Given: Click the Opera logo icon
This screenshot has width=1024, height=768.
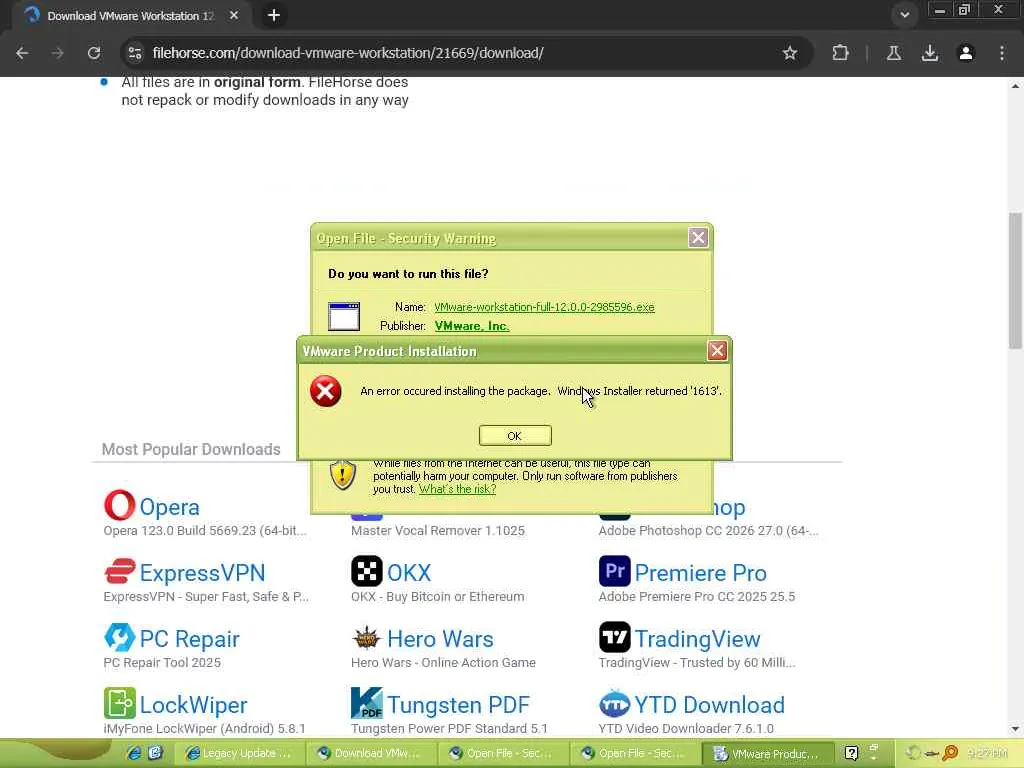Looking at the screenshot, I should (x=120, y=505).
